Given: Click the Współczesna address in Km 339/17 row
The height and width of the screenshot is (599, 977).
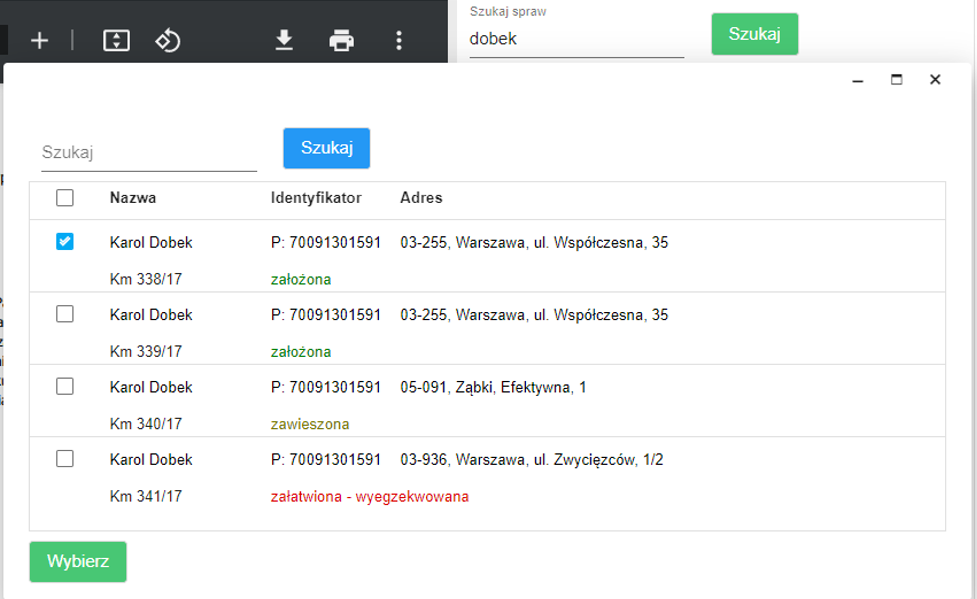Looking at the screenshot, I should (534, 315).
